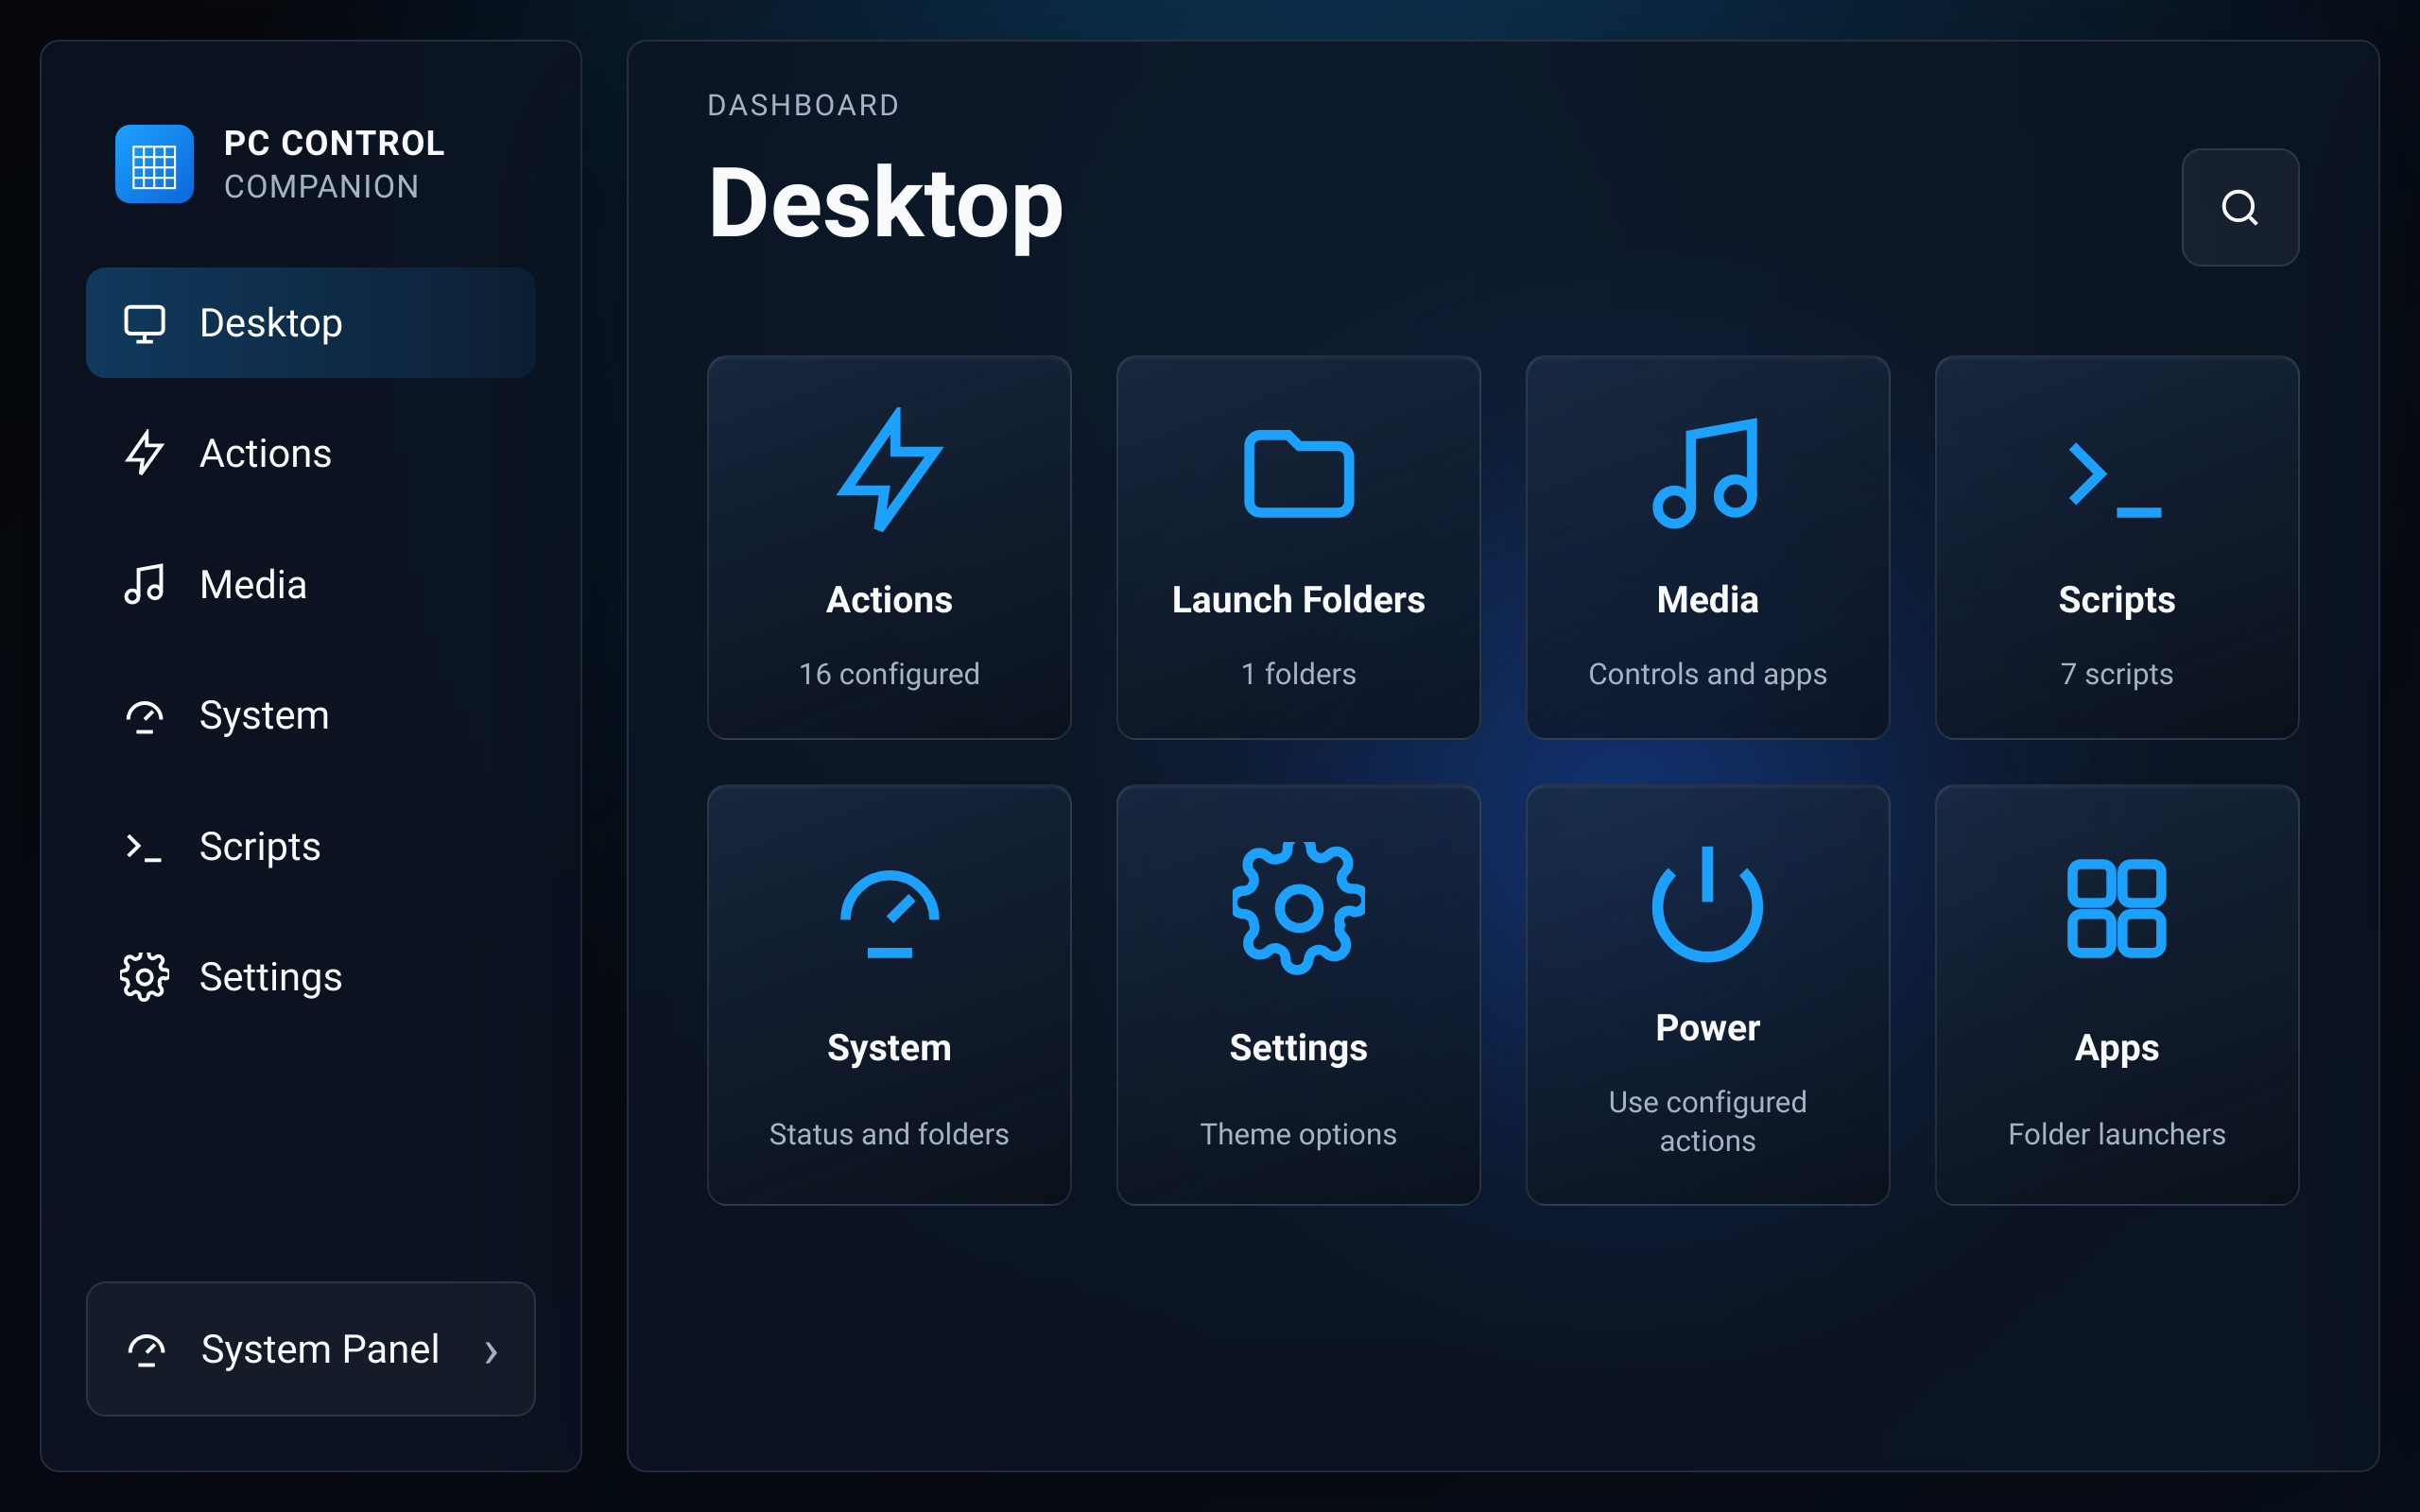The width and height of the screenshot is (2420, 1512).
Task: Click the gauge icon in the System Panel button
Action: point(146,1349)
